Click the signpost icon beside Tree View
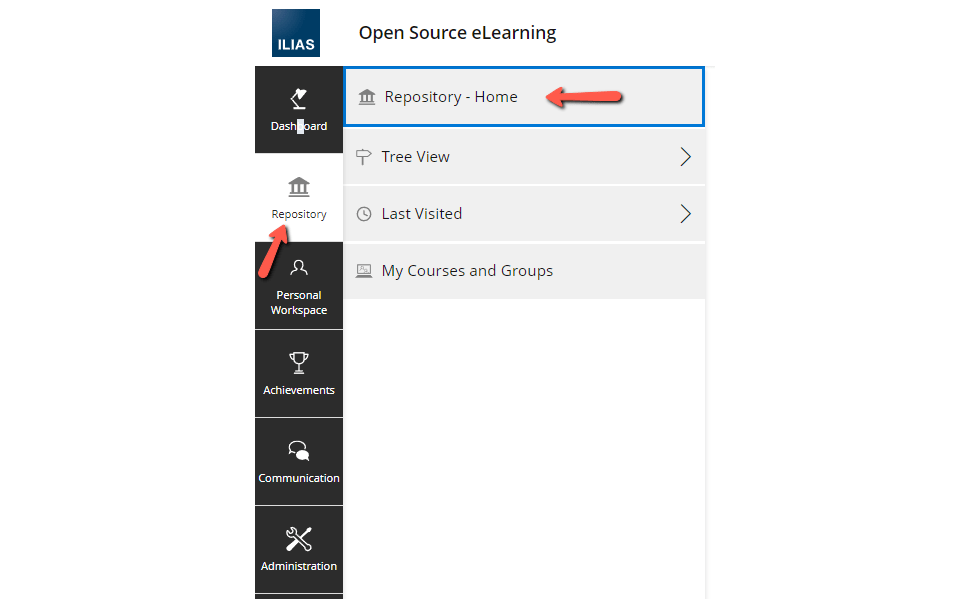 pyautogui.click(x=364, y=157)
